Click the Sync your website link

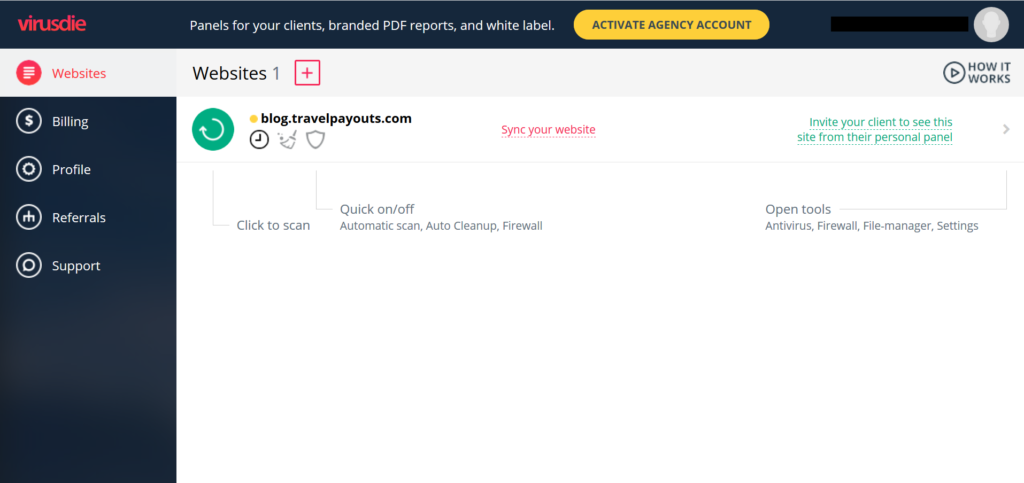click(548, 130)
